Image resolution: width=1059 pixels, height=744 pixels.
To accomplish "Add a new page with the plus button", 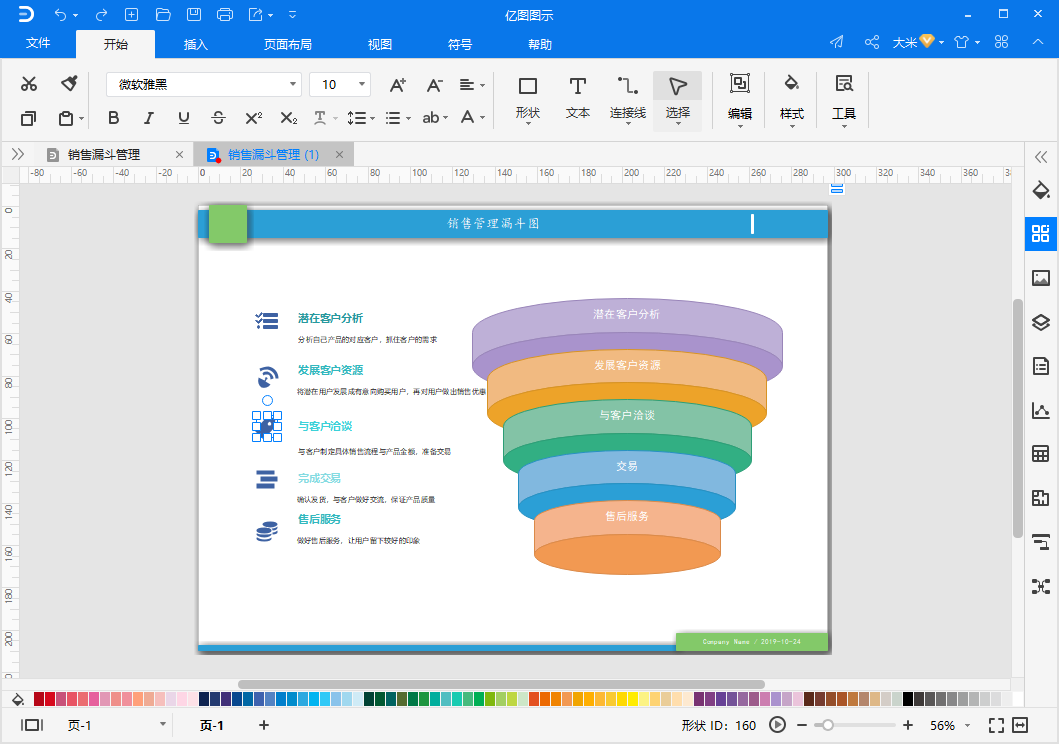I will [x=264, y=725].
